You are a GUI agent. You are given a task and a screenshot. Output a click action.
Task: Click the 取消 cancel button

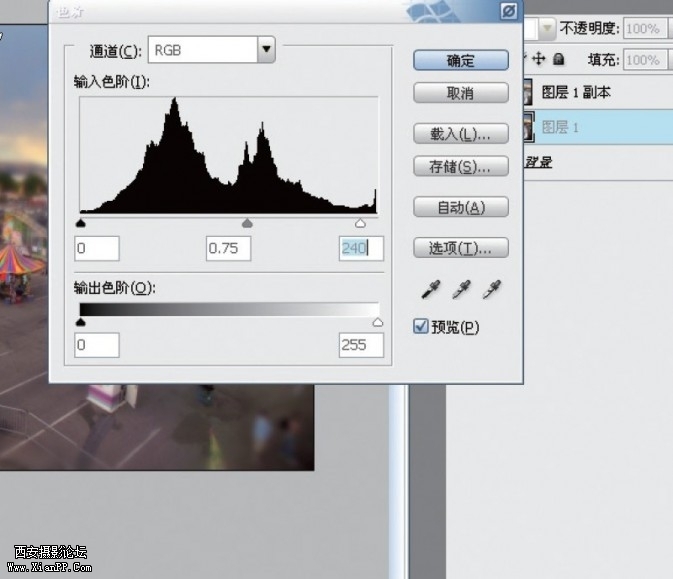[x=460, y=93]
